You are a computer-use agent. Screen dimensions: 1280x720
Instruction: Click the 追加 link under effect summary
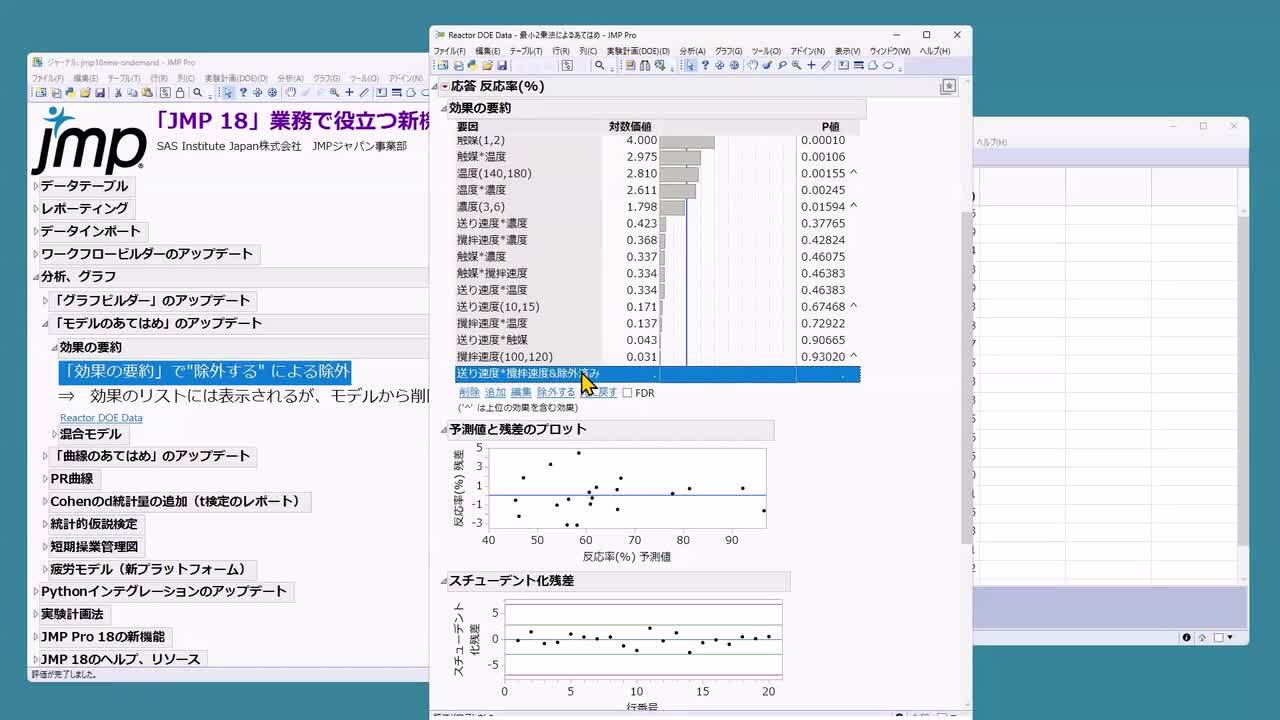(495, 393)
